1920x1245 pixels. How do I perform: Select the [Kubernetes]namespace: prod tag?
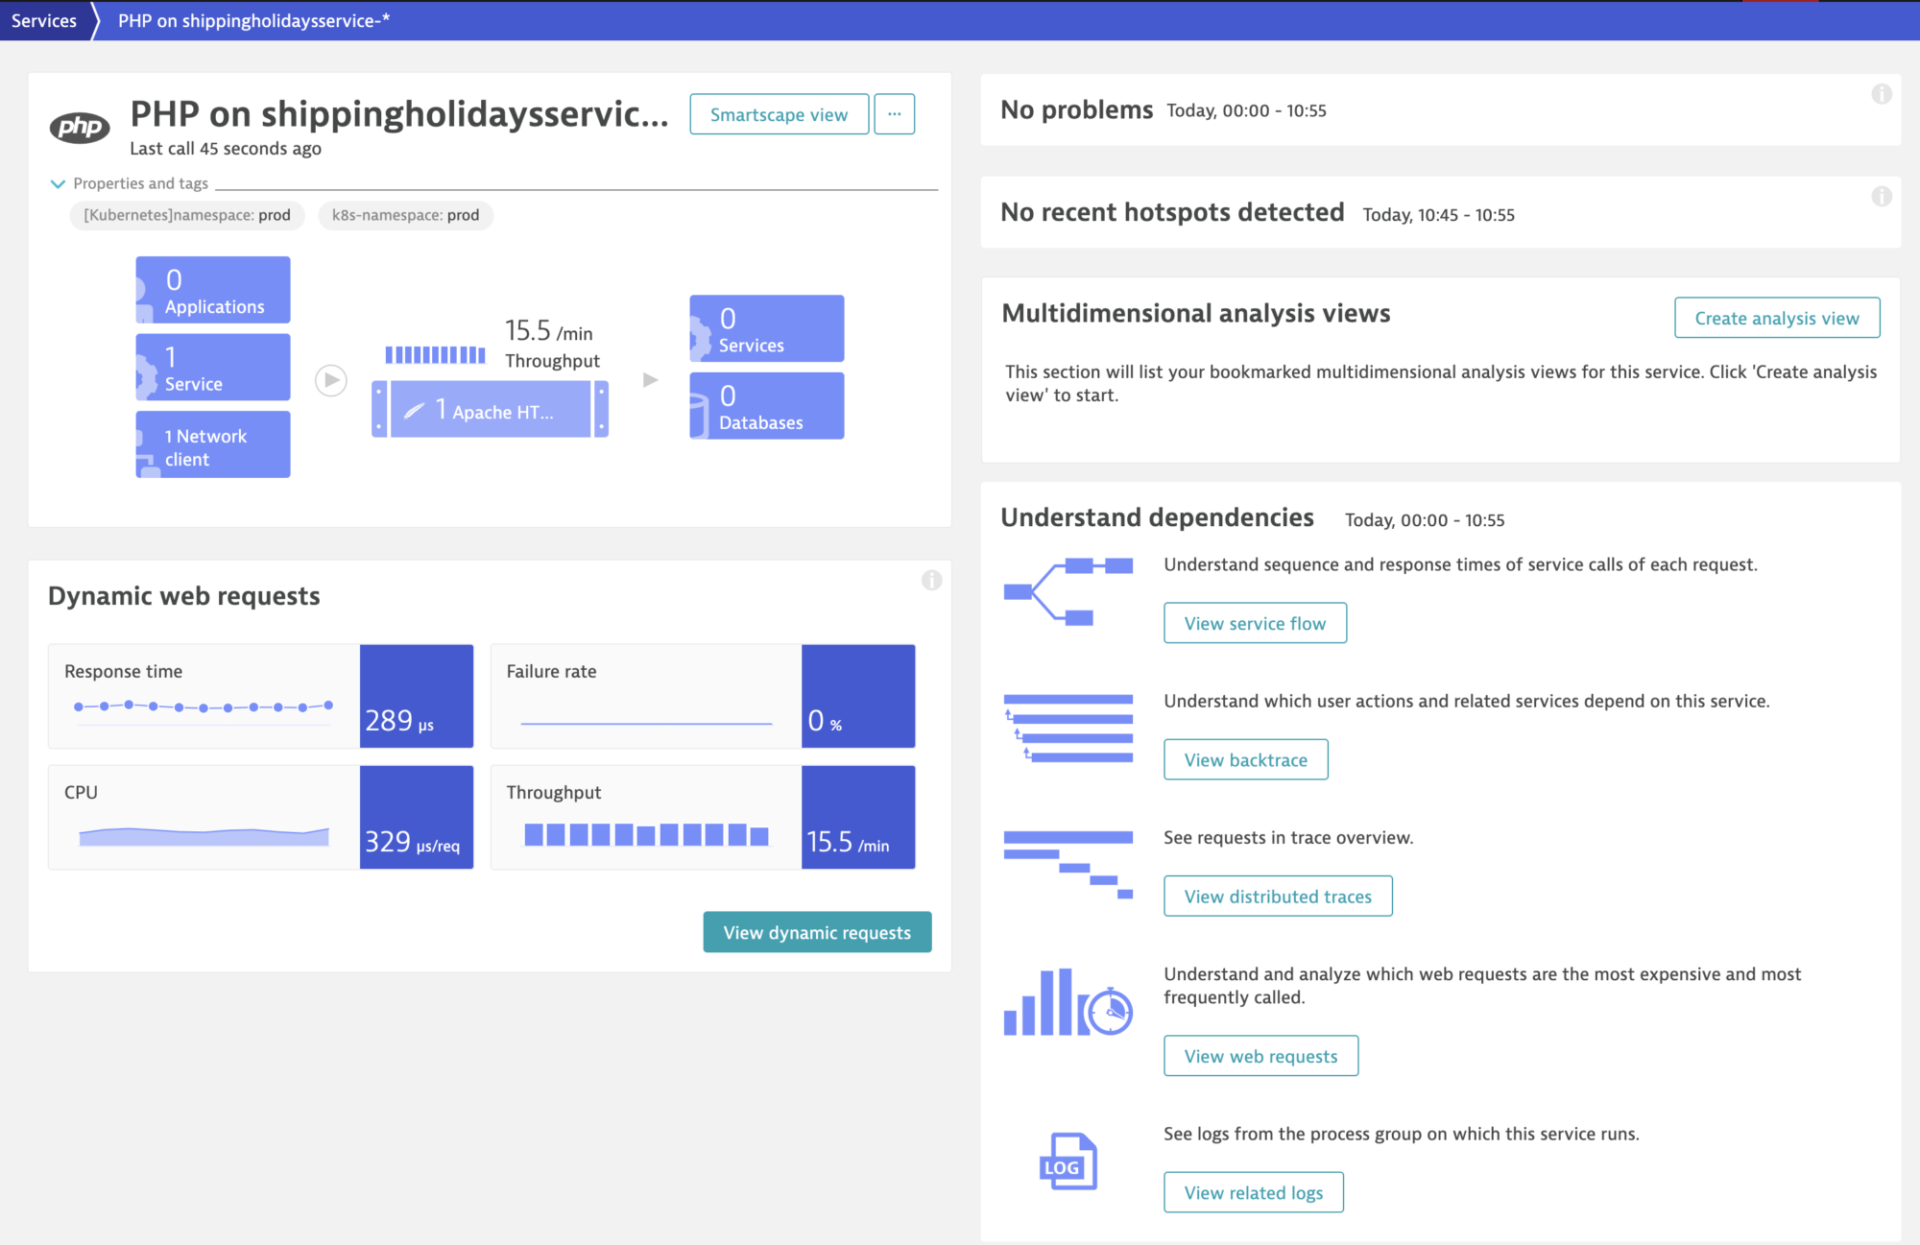tap(187, 215)
